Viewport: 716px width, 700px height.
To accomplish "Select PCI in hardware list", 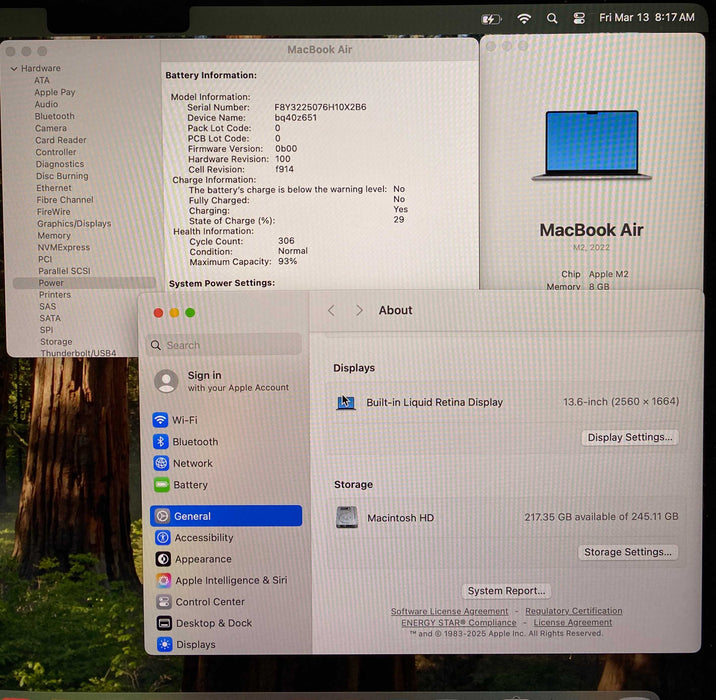I will click(45, 259).
